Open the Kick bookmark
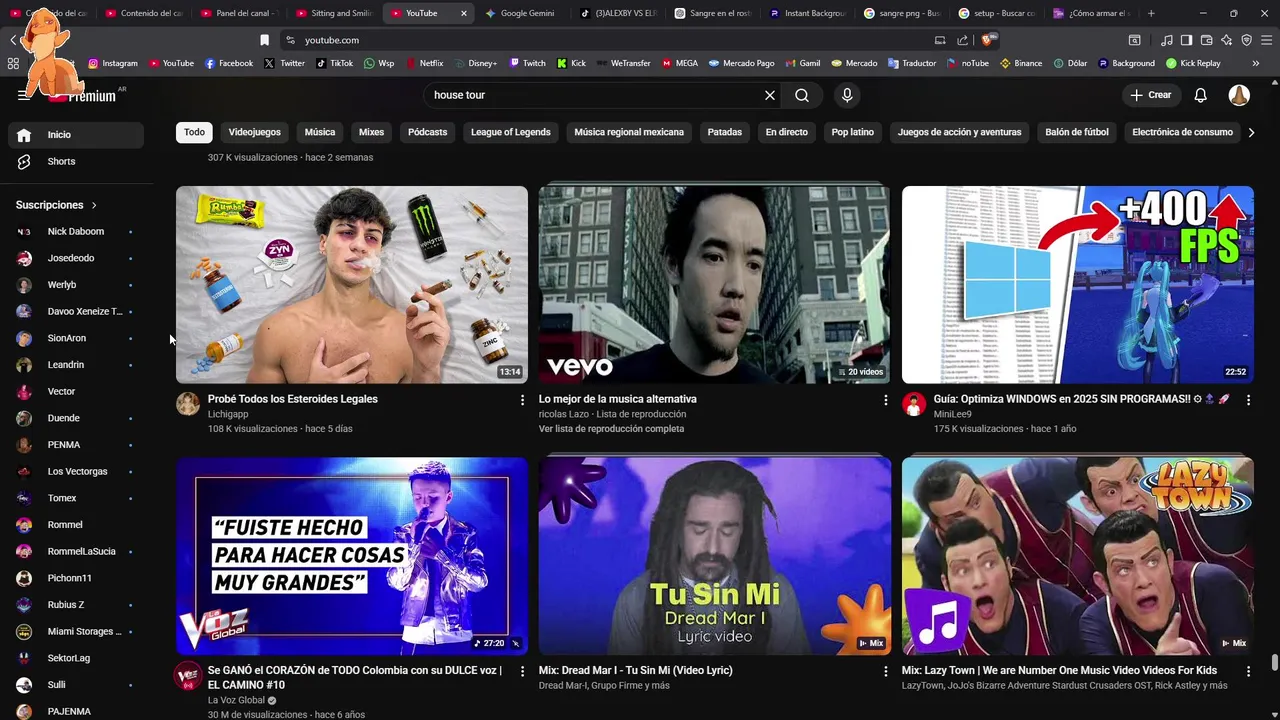 571,63
